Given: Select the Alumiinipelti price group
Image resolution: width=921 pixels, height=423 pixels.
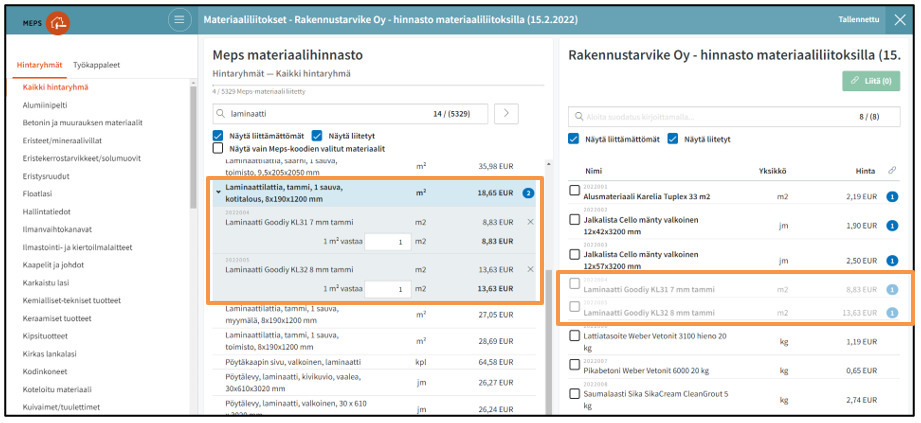Looking at the screenshot, I should tap(45, 105).
